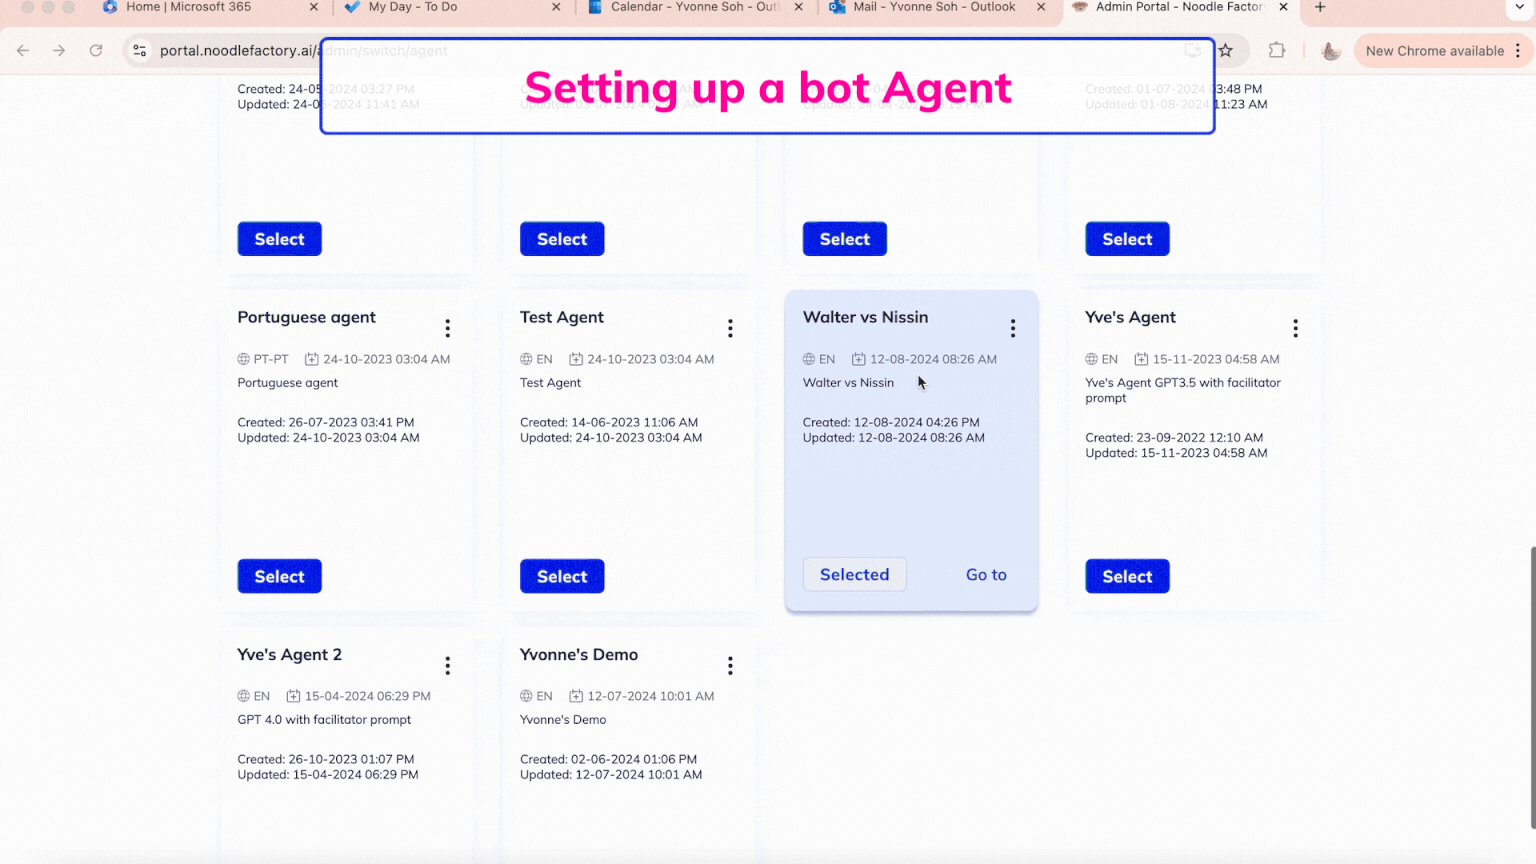This screenshot has height=864, width=1536.
Task: Close the Calendar Outlook tab
Action: pos(798,7)
